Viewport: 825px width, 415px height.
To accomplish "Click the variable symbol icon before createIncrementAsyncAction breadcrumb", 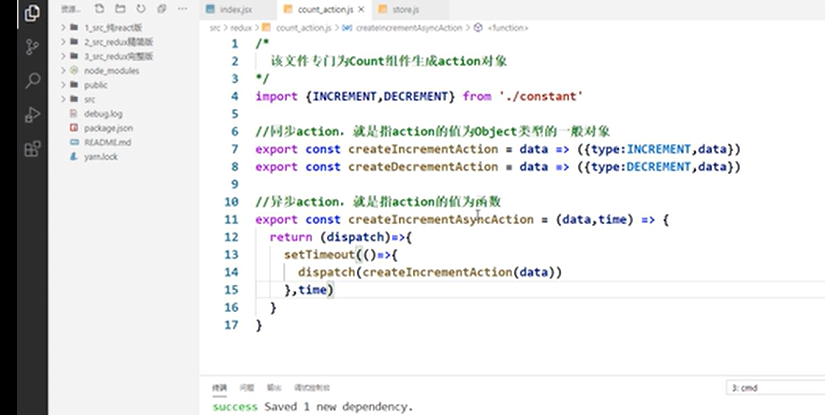I will click(347, 28).
